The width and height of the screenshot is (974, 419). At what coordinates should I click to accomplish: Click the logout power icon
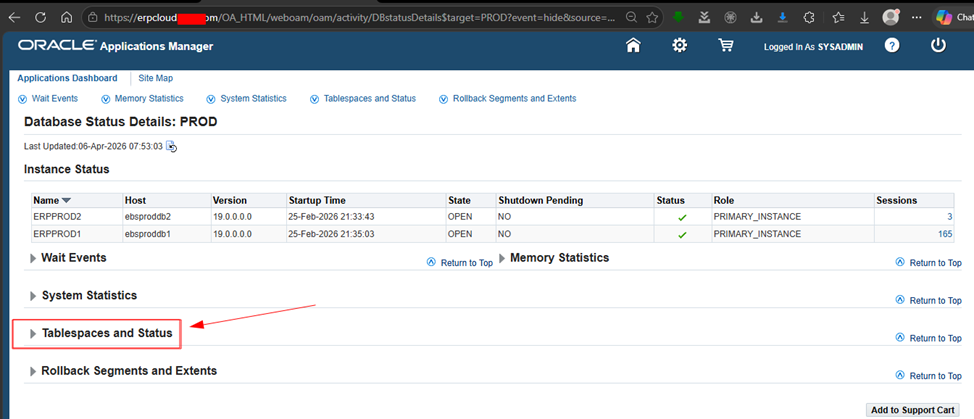pos(938,46)
